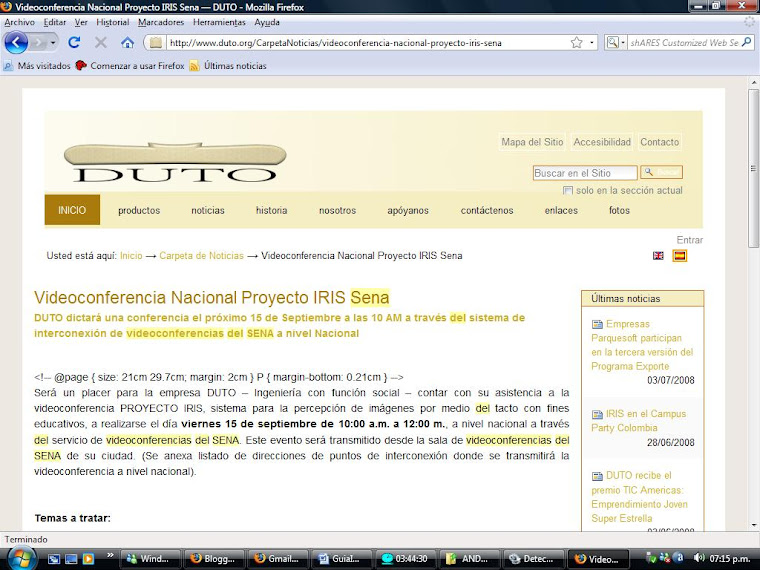
Task: Click the Buscar en el Sitio field
Action: 585,173
